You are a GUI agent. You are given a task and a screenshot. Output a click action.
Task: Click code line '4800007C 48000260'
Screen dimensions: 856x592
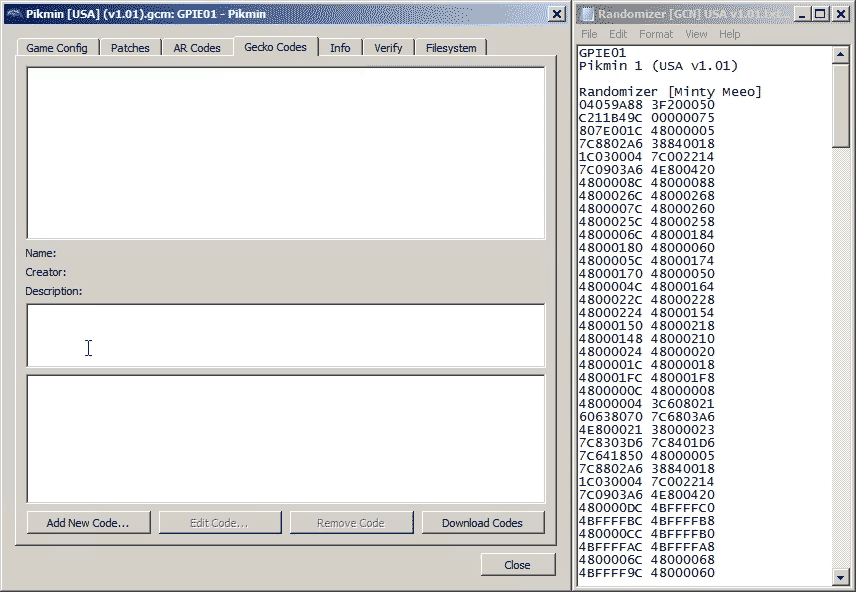(646, 209)
